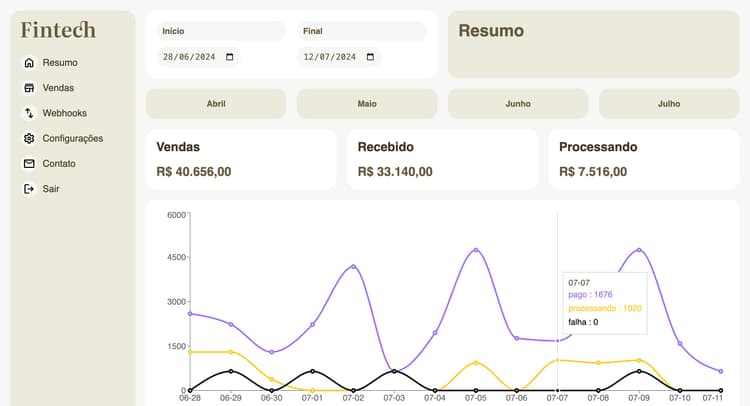Click the Vendas store icon
Viewport: 750px width, 406px height.
(x=29, y=88)
